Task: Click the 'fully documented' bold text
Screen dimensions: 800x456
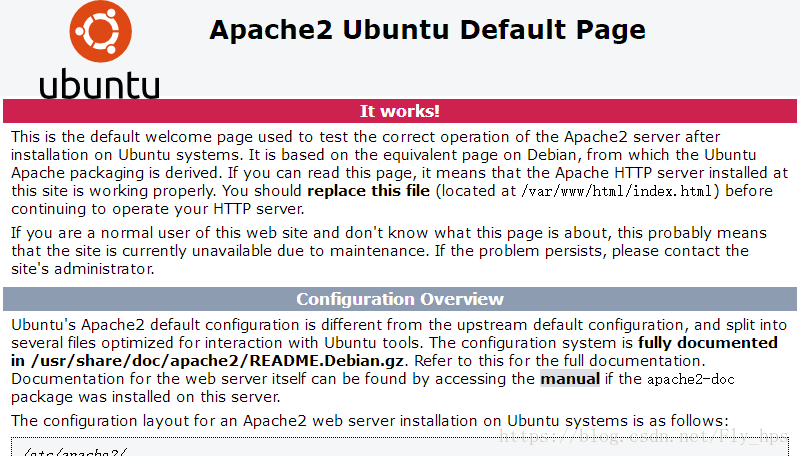Action: [708, 343]
